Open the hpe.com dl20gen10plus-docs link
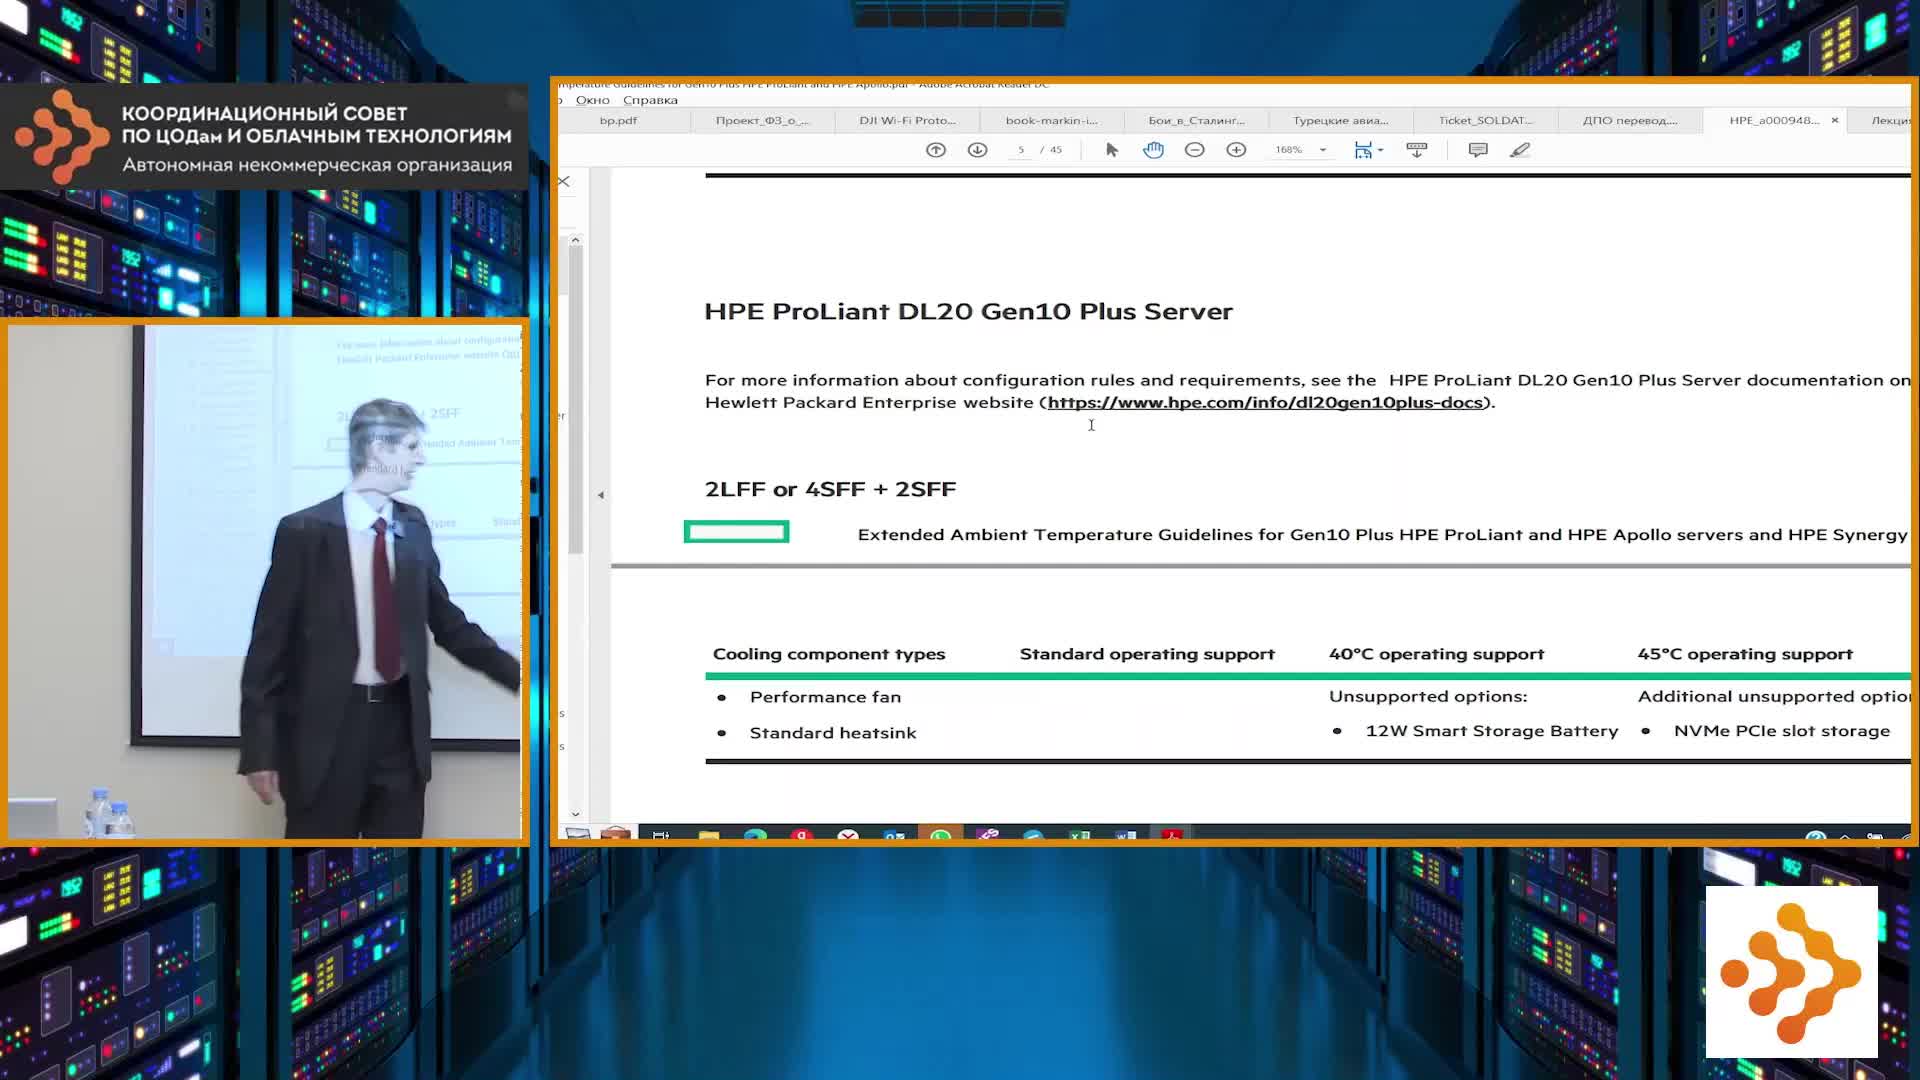 tap(1265, 402)
